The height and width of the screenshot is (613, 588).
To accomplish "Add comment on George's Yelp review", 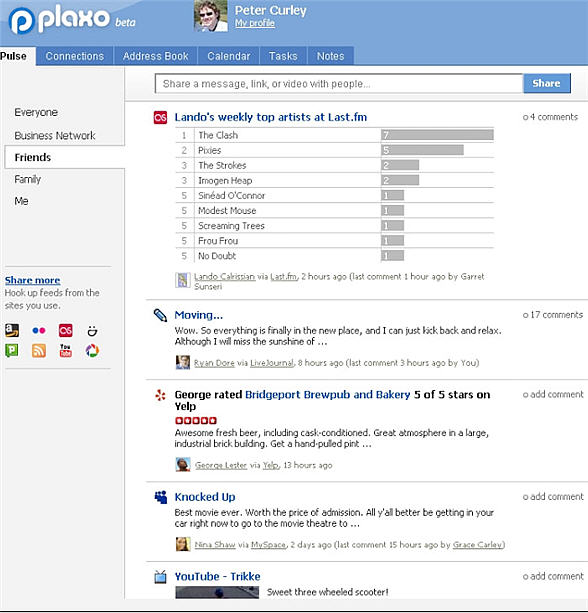I will [x=553, y=394].
